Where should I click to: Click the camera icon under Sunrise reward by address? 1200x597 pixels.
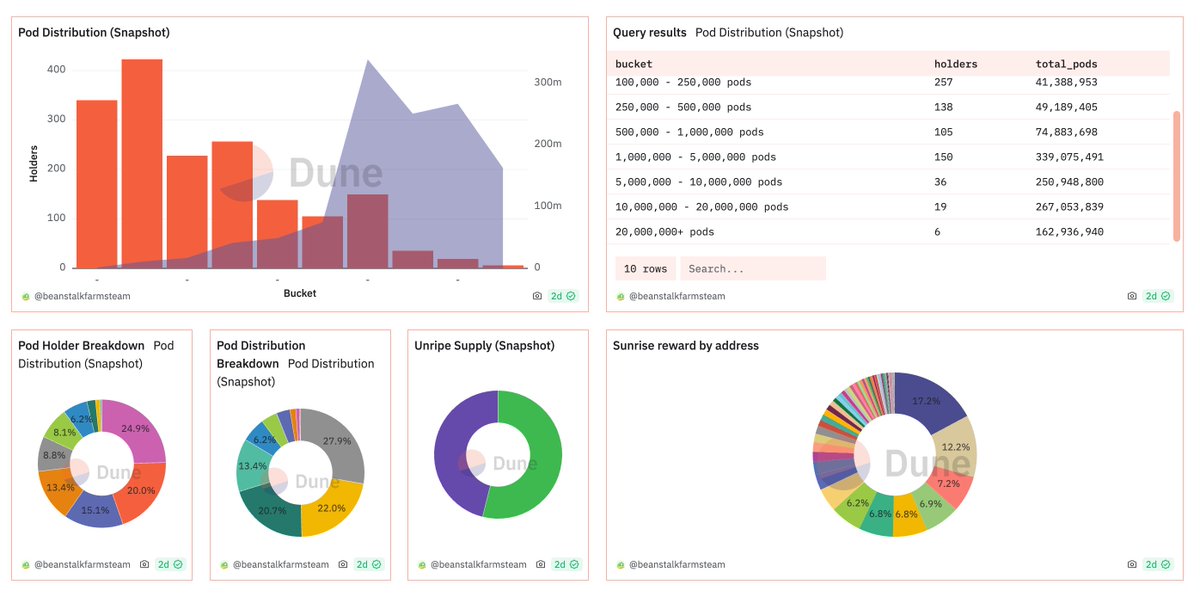click(1132, 564)
